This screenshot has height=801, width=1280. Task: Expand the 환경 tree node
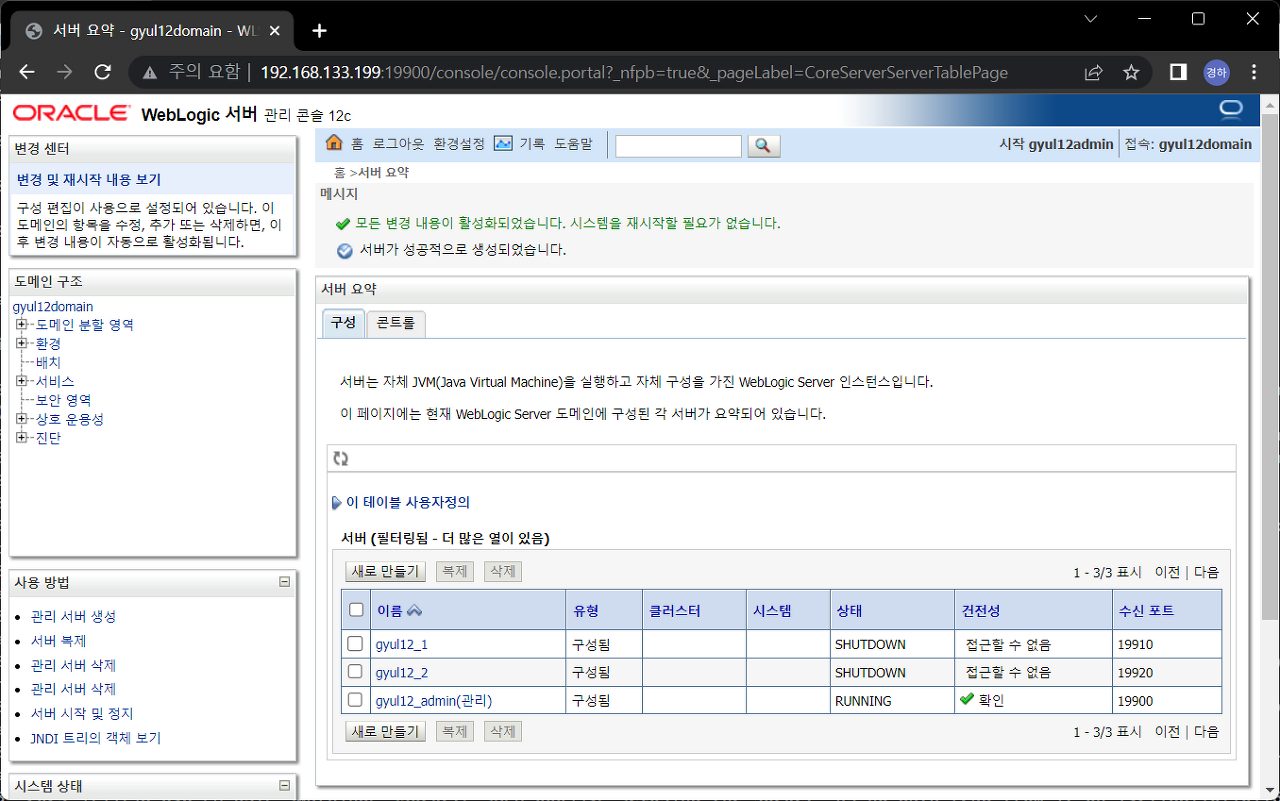click(20, 343)
